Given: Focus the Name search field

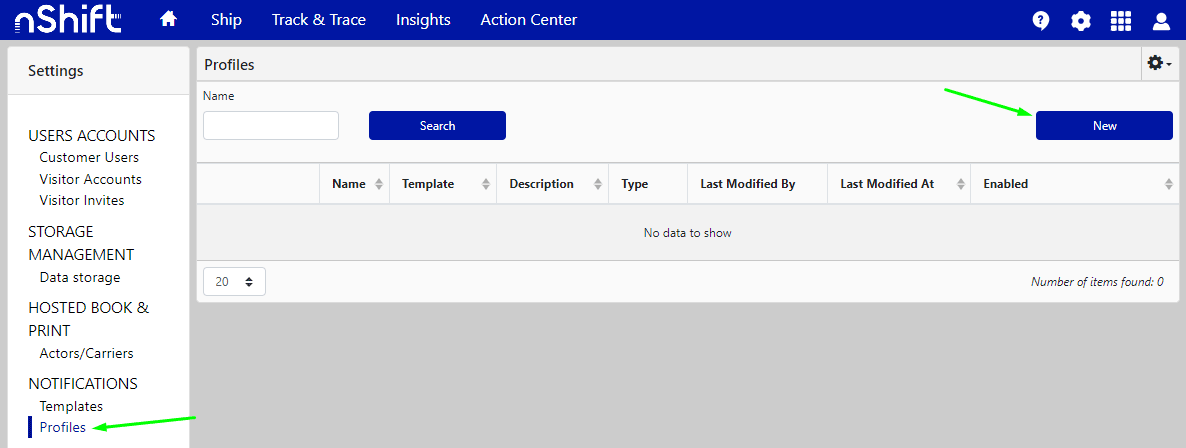Looking at the screenshot, I should click(271, 126).
